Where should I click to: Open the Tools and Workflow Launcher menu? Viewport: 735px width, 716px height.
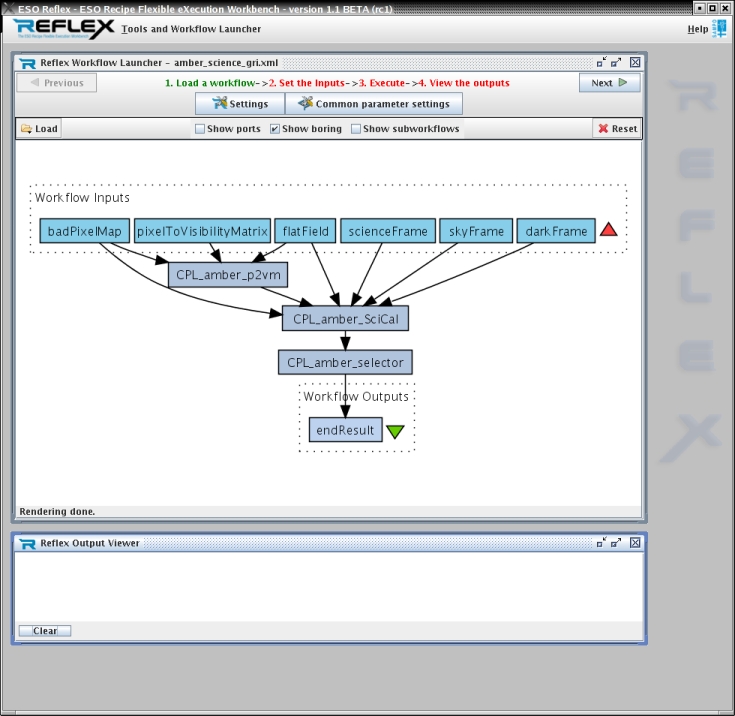(184, 29)
